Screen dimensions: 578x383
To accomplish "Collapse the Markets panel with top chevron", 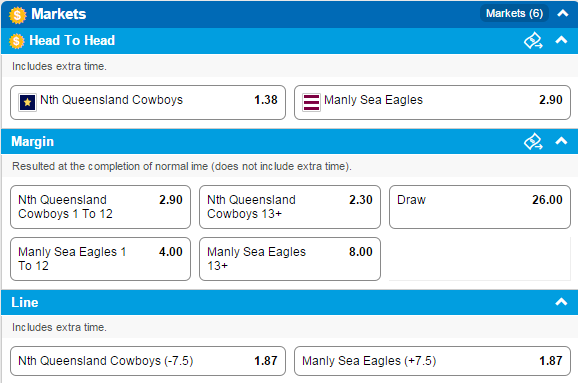I will click(x=562, y=14).
